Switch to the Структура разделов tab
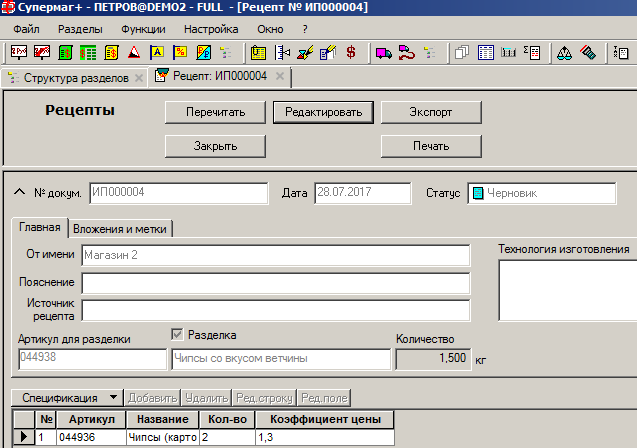The image size is (637, 448). coord(76,78)
